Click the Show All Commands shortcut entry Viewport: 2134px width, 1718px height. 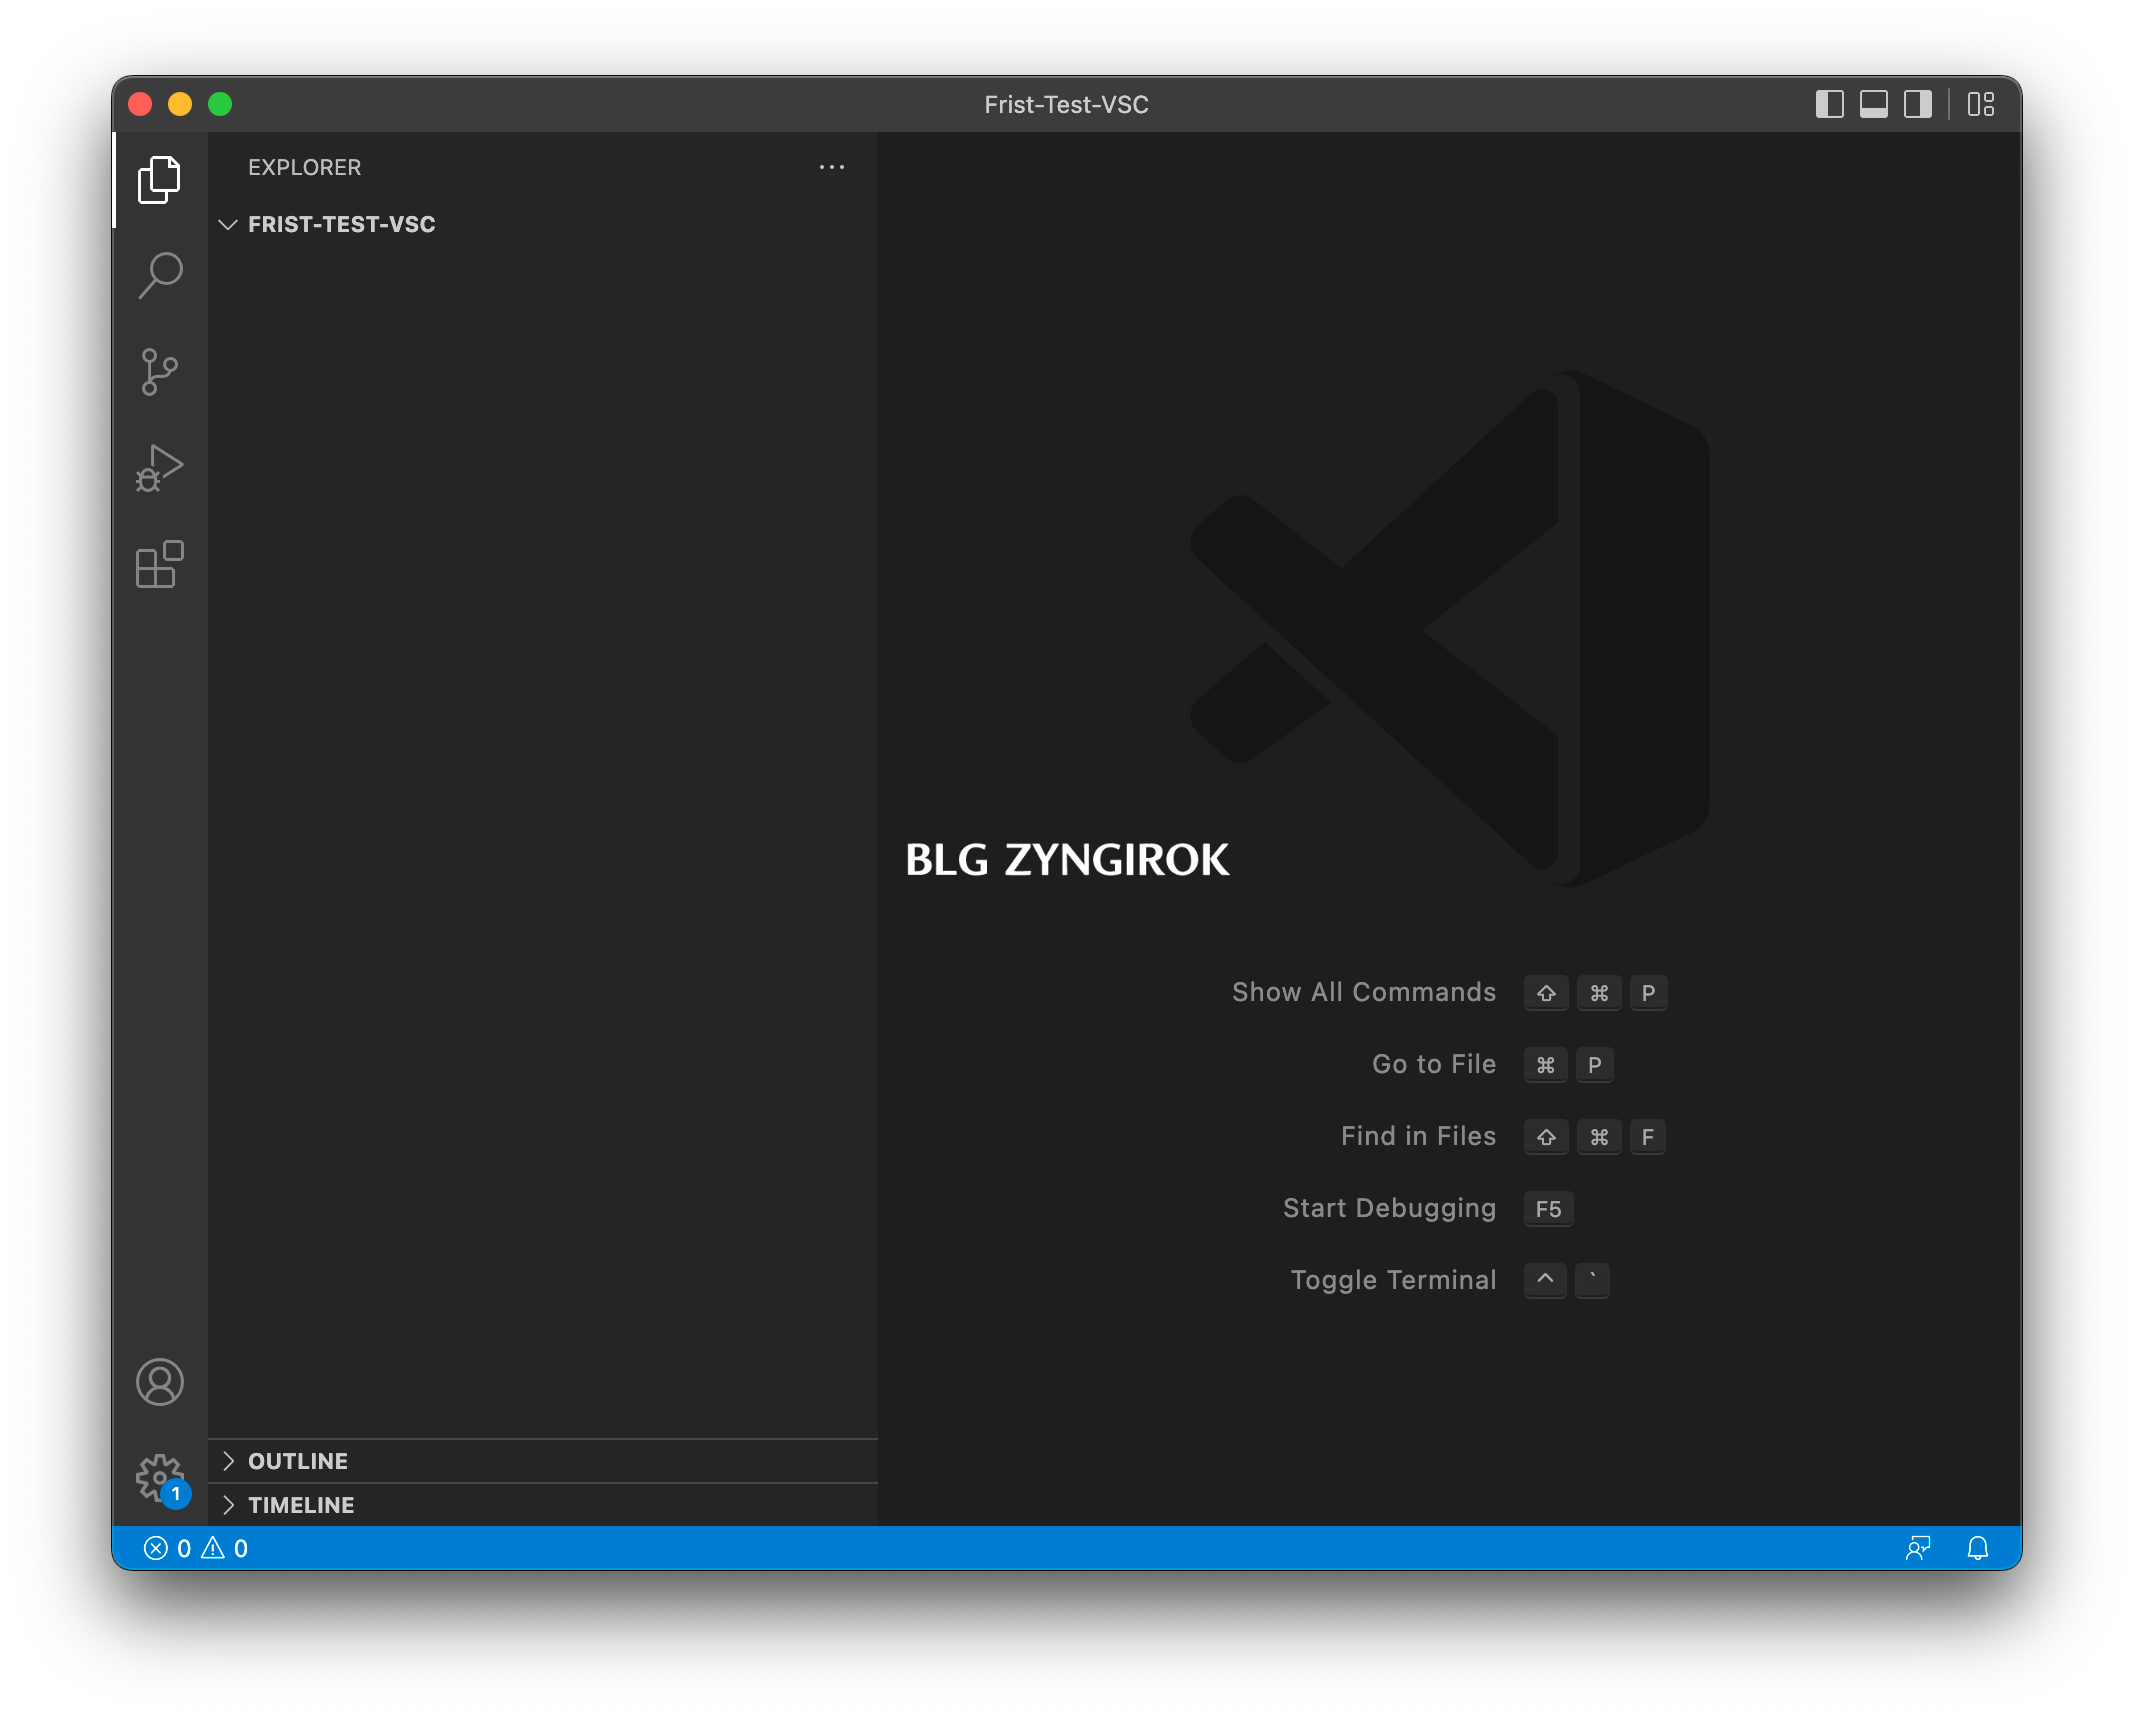click(1362, 992)
